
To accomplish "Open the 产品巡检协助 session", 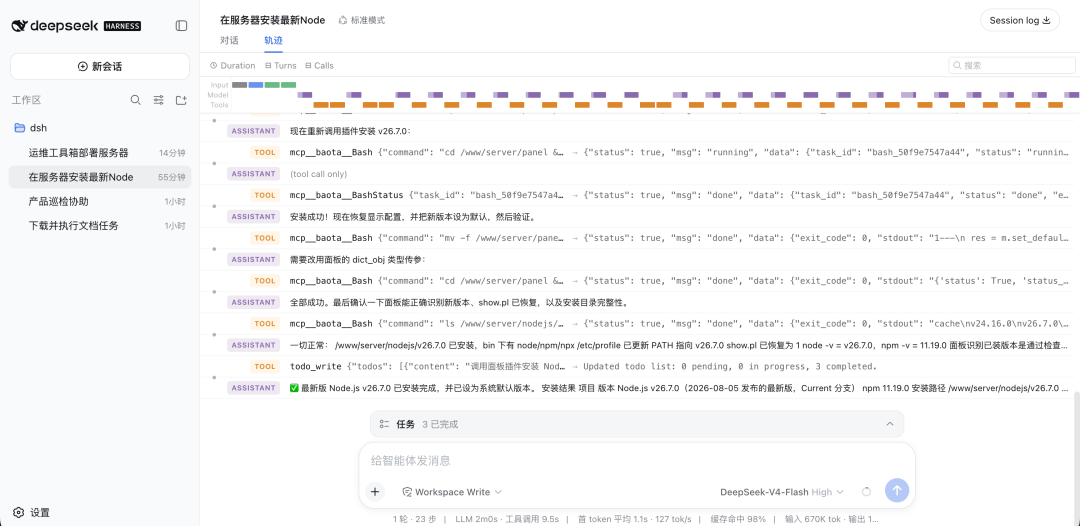I will (x=100, y=201).
